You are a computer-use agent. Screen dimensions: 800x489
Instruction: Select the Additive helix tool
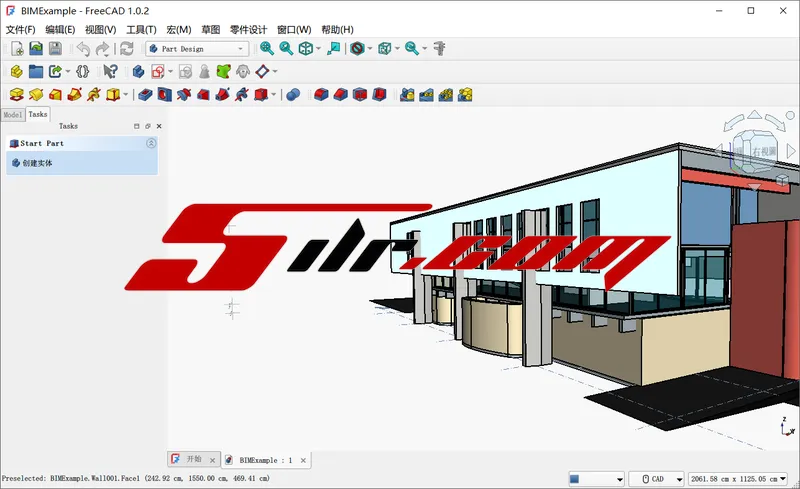tap(94, 94)
